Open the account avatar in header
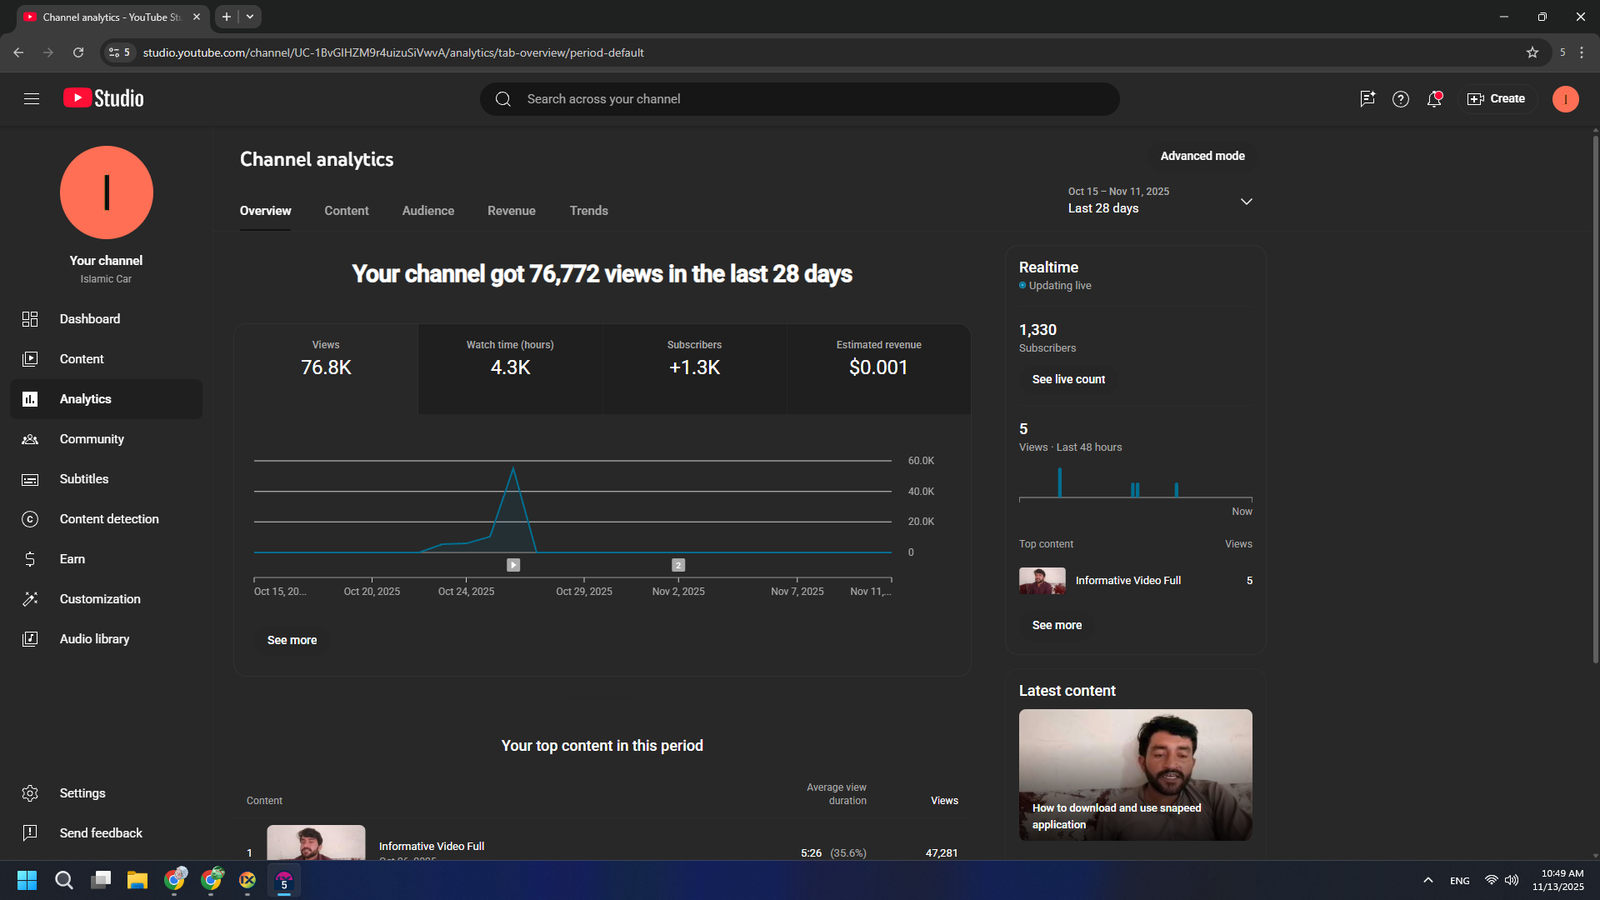 1564,99
